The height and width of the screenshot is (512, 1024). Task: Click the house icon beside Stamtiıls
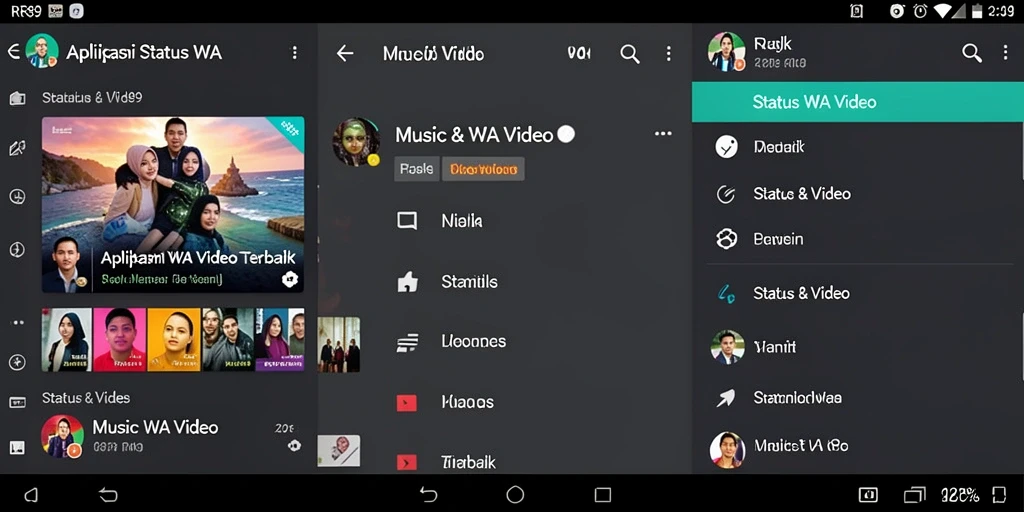click(x=408, y=282)
